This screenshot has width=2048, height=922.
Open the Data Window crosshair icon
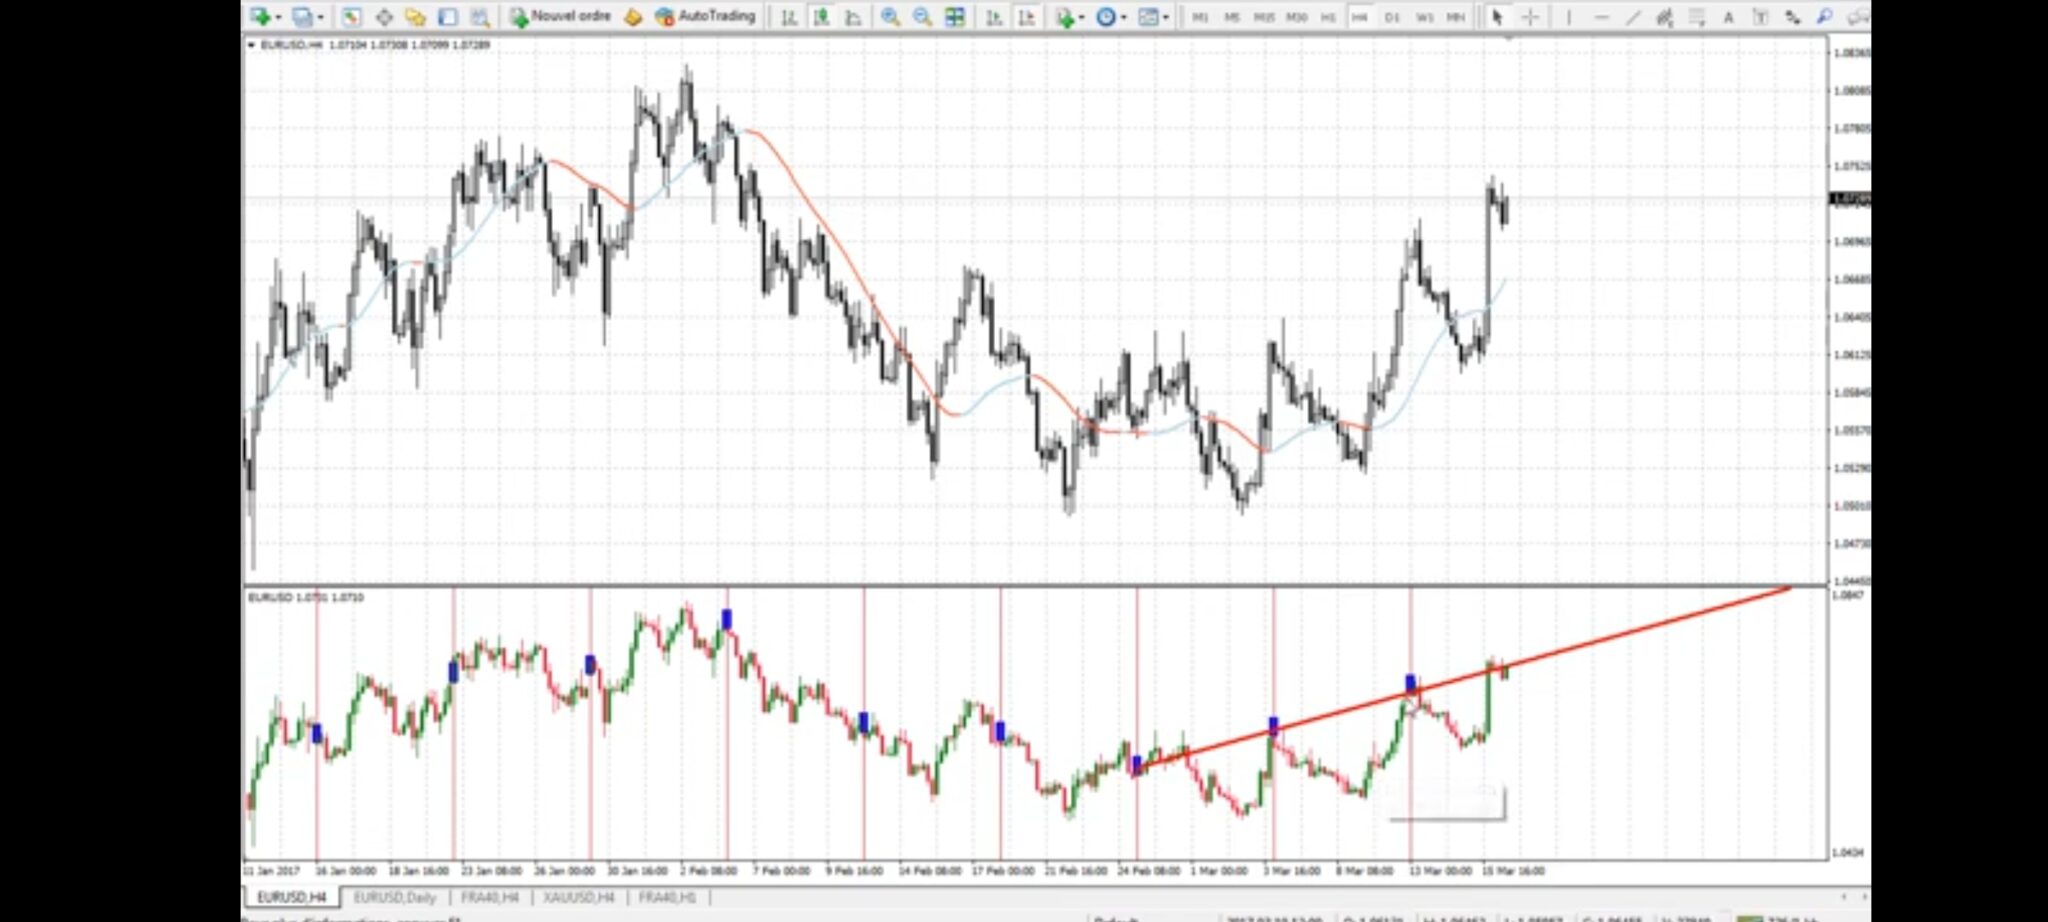coord(383,17)
